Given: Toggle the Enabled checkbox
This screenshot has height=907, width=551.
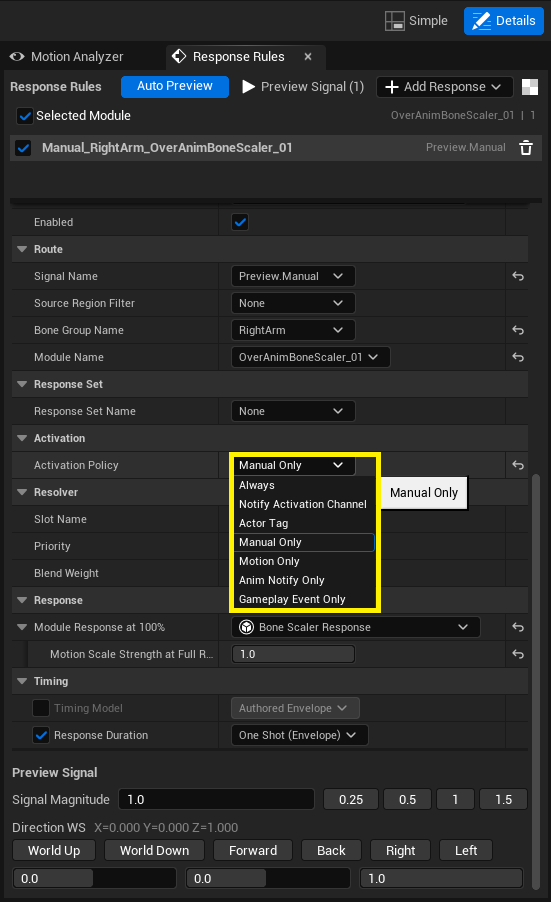Looking at the screenshot, I should (240, 222).
